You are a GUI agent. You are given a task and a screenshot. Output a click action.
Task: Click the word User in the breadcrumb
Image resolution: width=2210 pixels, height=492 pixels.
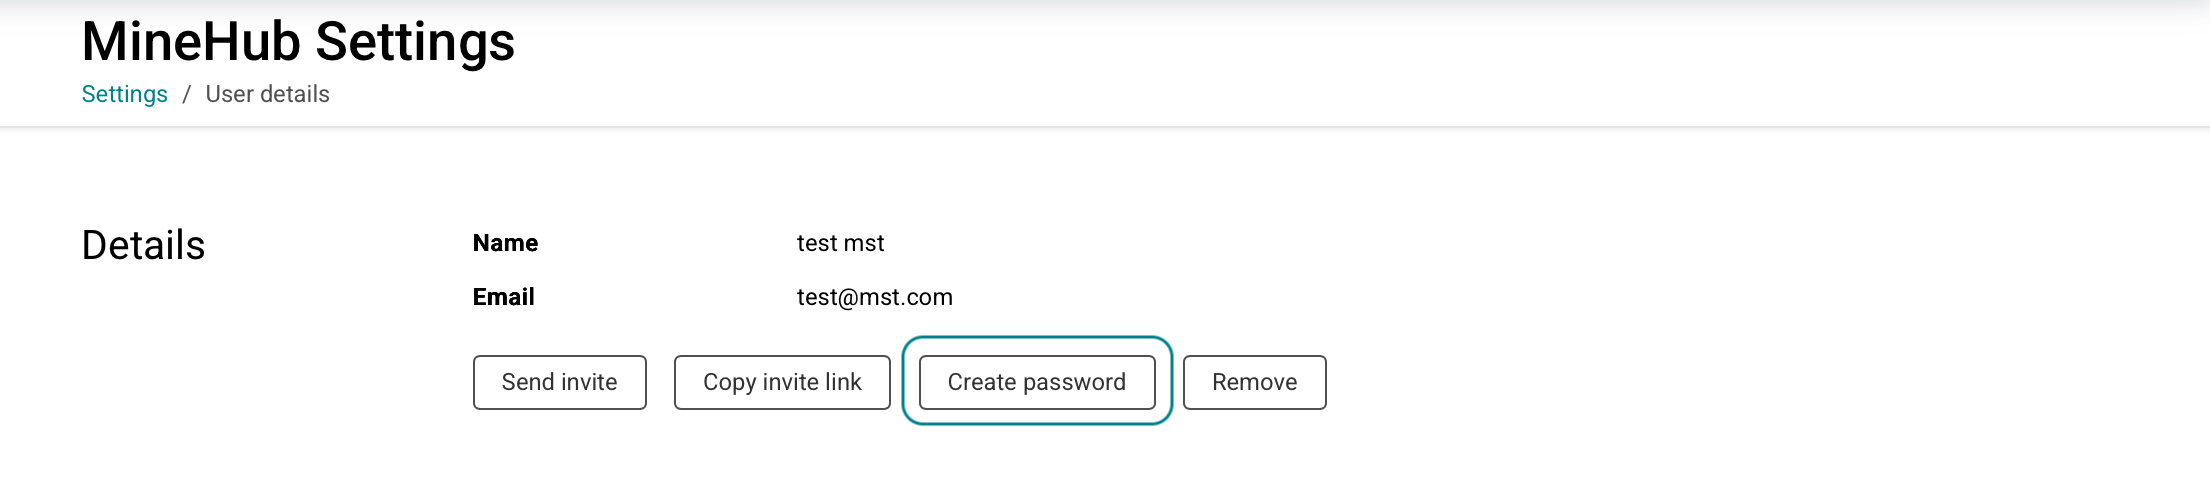pyautogui.click(x=230, y=94)
